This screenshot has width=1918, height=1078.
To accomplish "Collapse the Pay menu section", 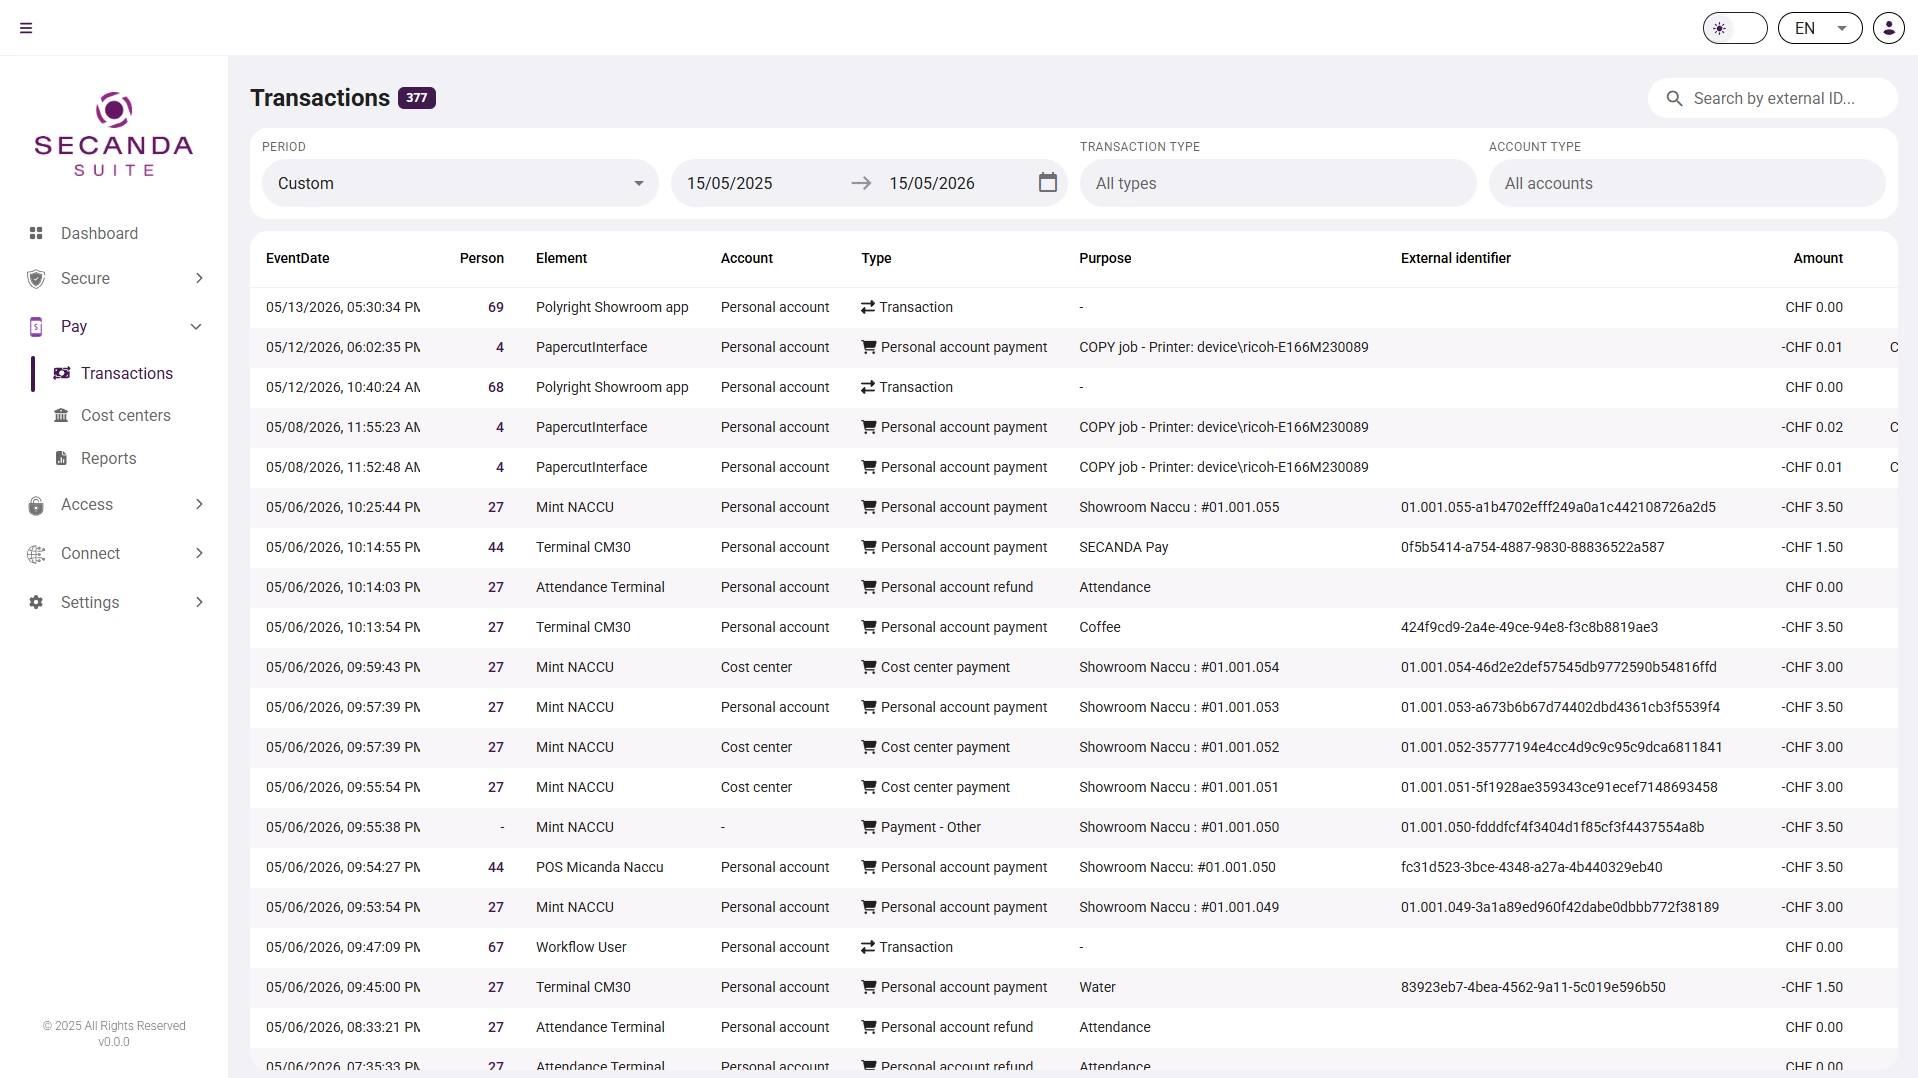I will (196, 326).
